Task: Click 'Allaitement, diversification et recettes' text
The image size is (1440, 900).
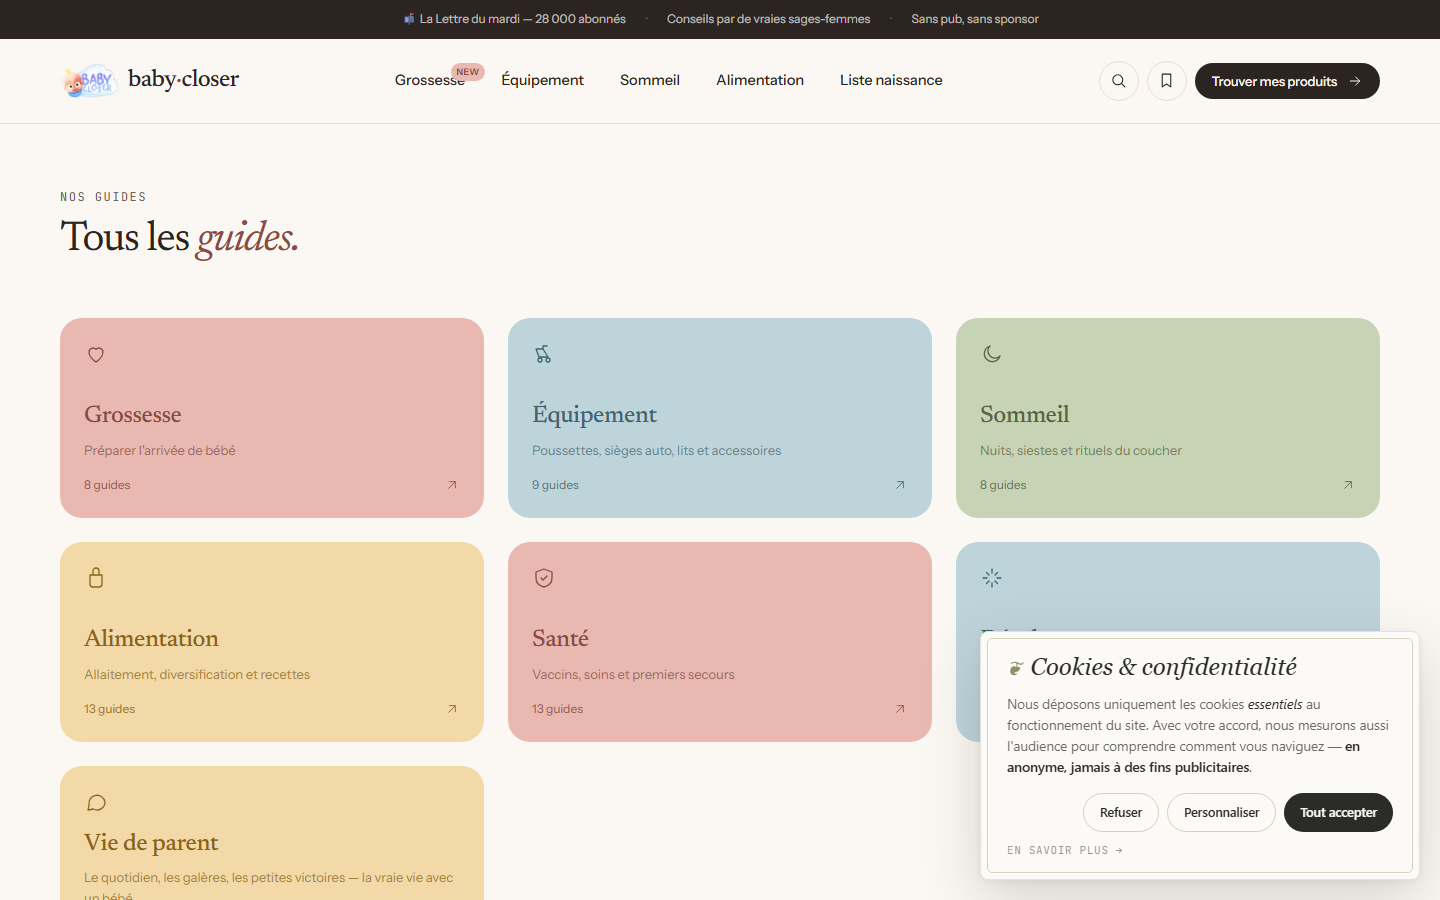Action: 197,675
